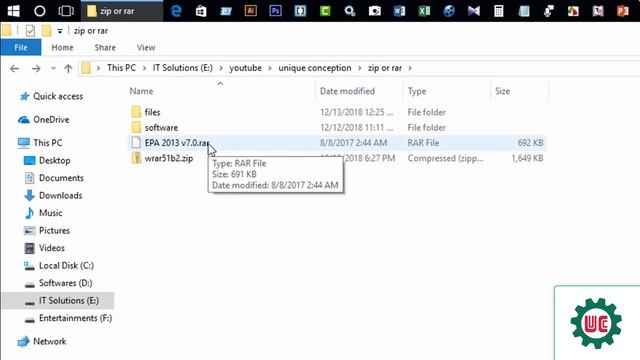This screenshot has height=360, width=640.
Task: Launch Adobe Photoshop from the taskbar
Action: click(x=276, y=11)
